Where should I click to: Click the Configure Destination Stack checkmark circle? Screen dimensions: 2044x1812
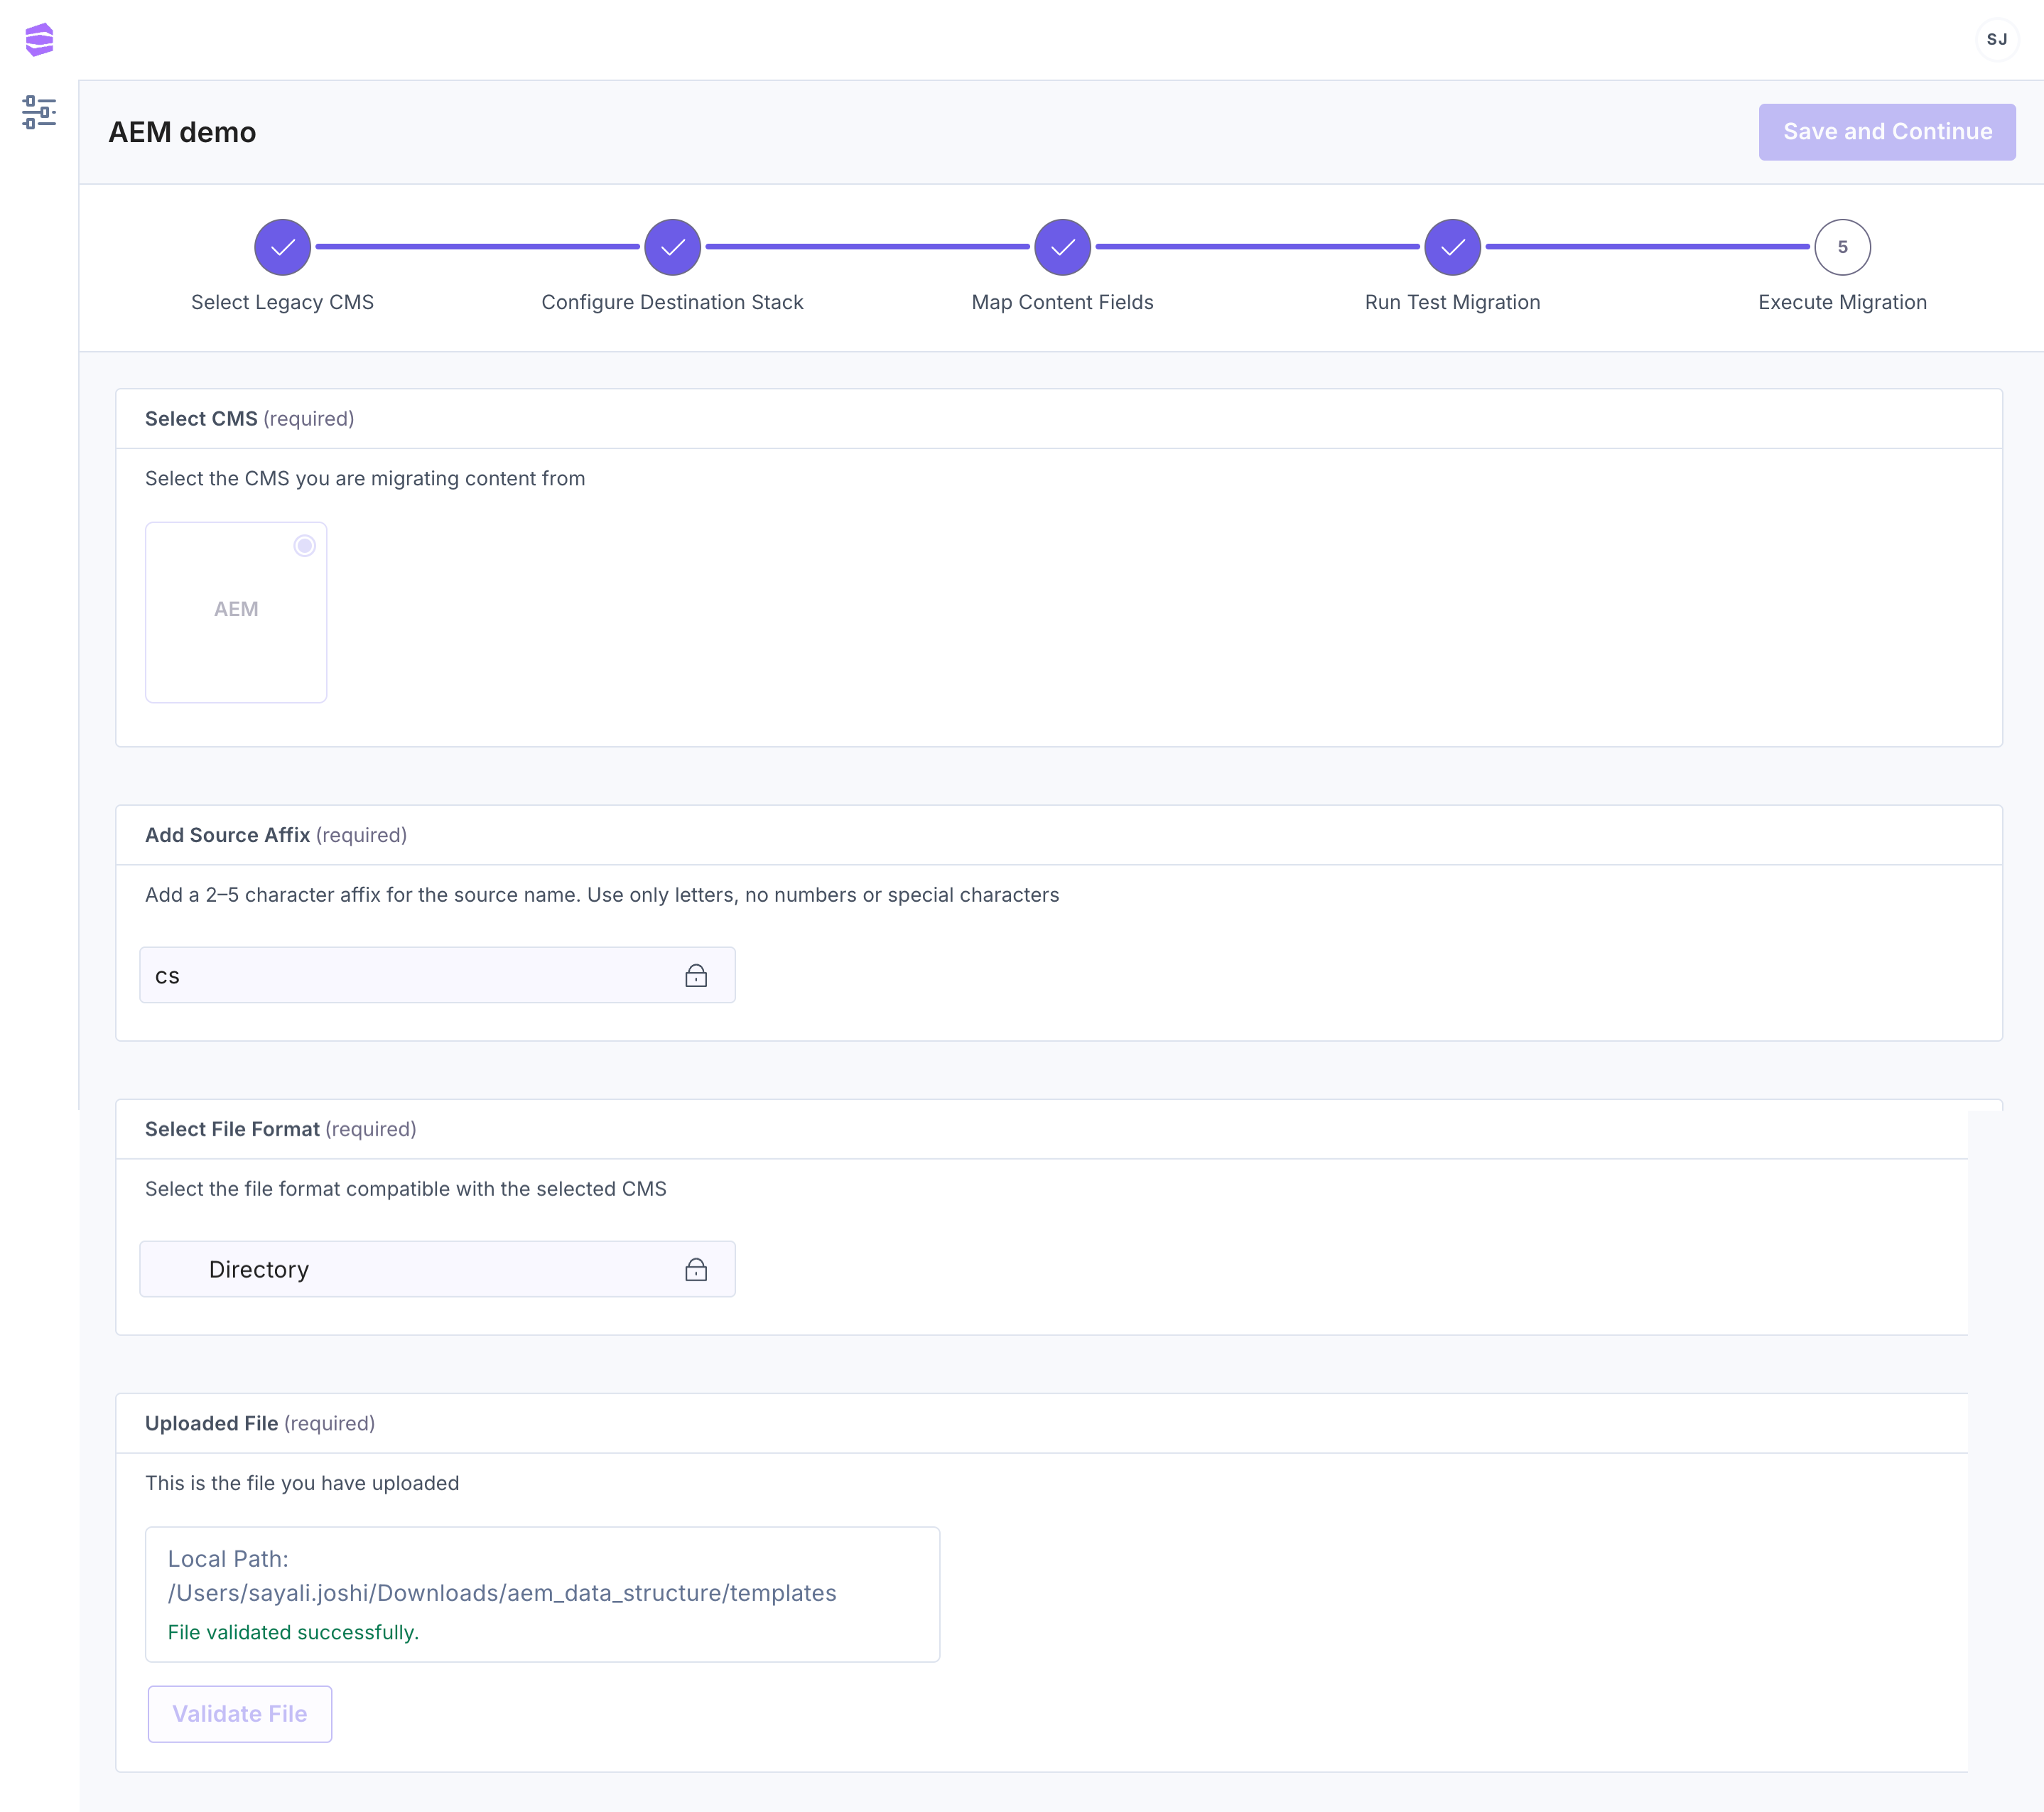click(x=672, y=247)
